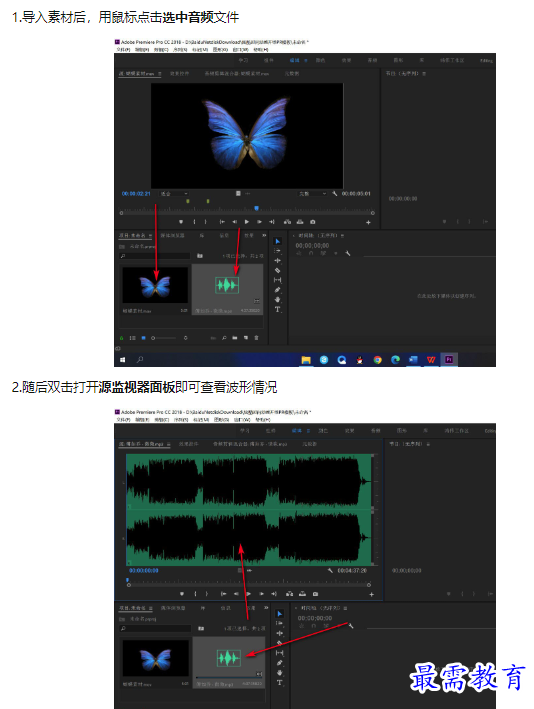Click Drag Video Only icon under butterfly preview
Viewport: 534px width, 709px height.
[x=238, y=194]
